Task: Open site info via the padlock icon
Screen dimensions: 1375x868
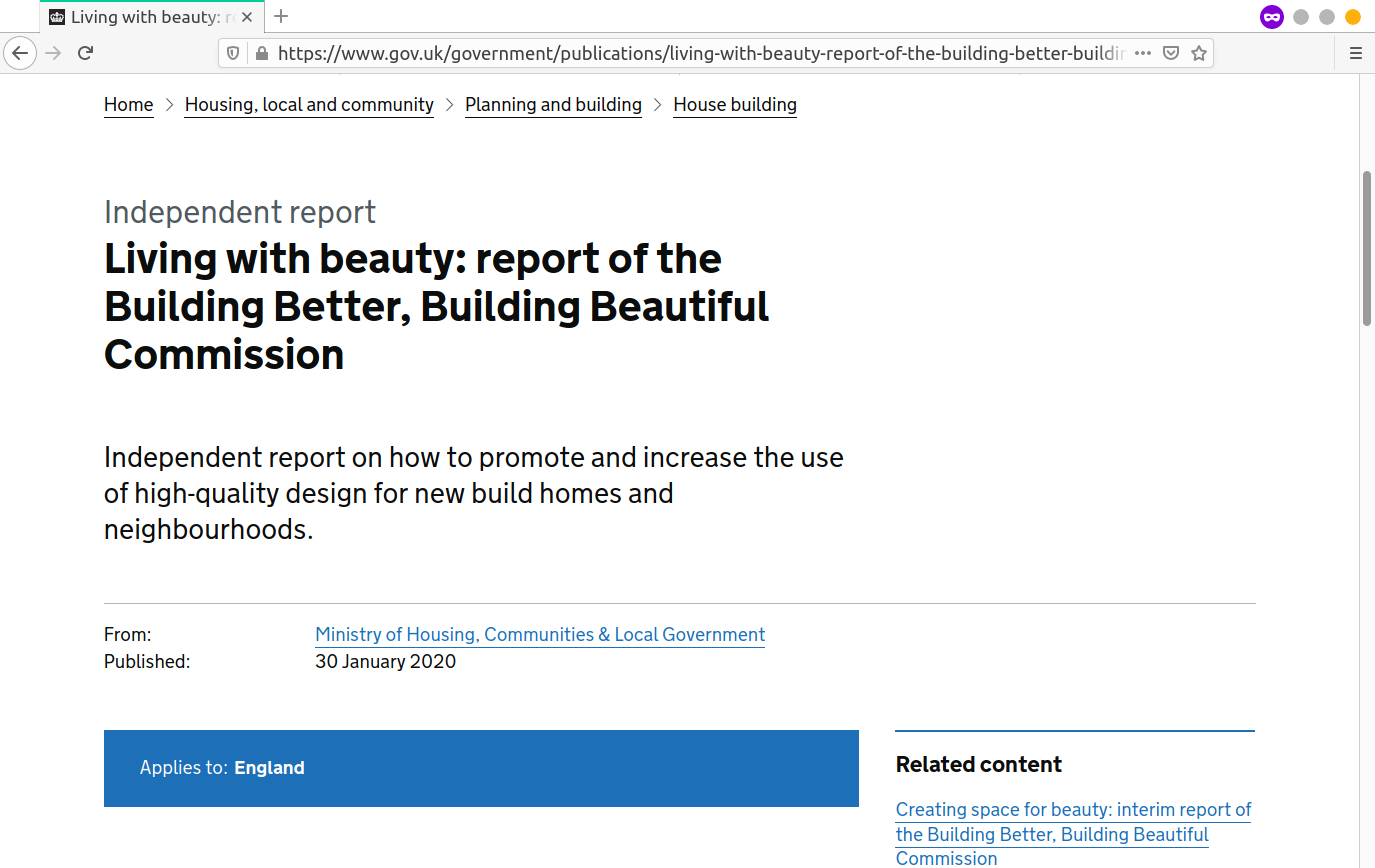Action: pyautogui.click(x=261, y=53)
